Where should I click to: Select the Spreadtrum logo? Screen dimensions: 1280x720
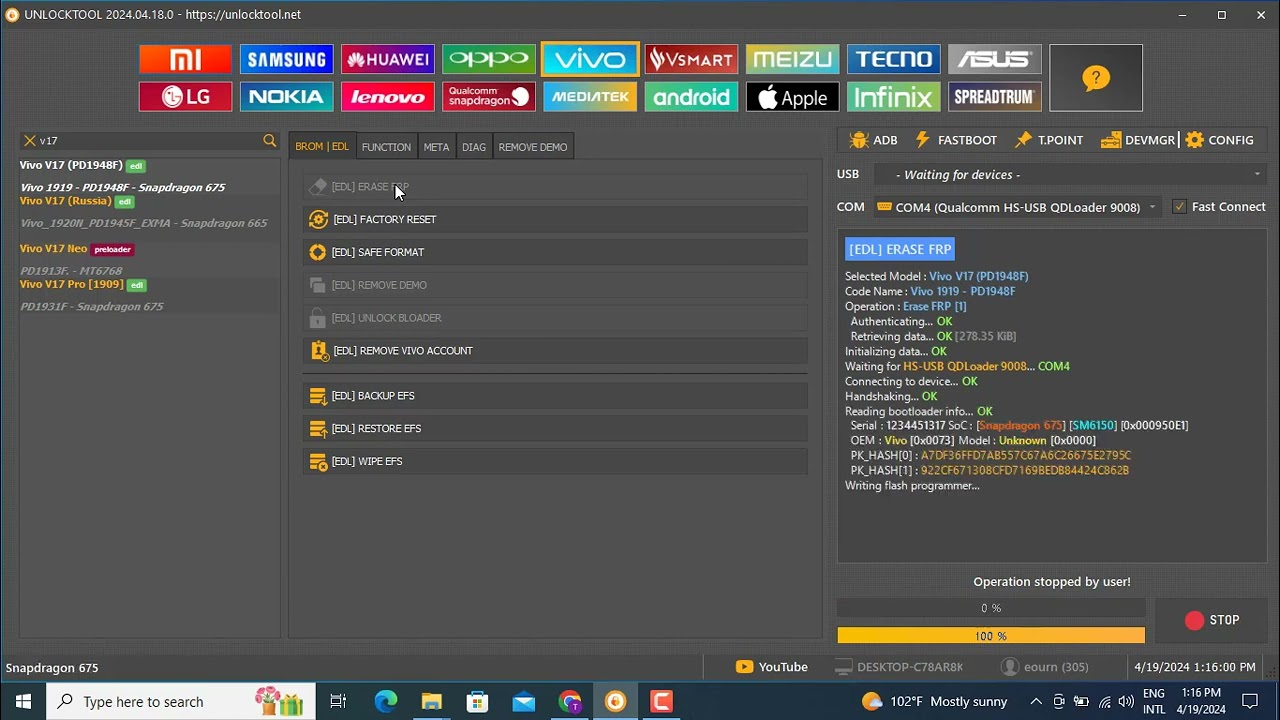tap(994, 97)
